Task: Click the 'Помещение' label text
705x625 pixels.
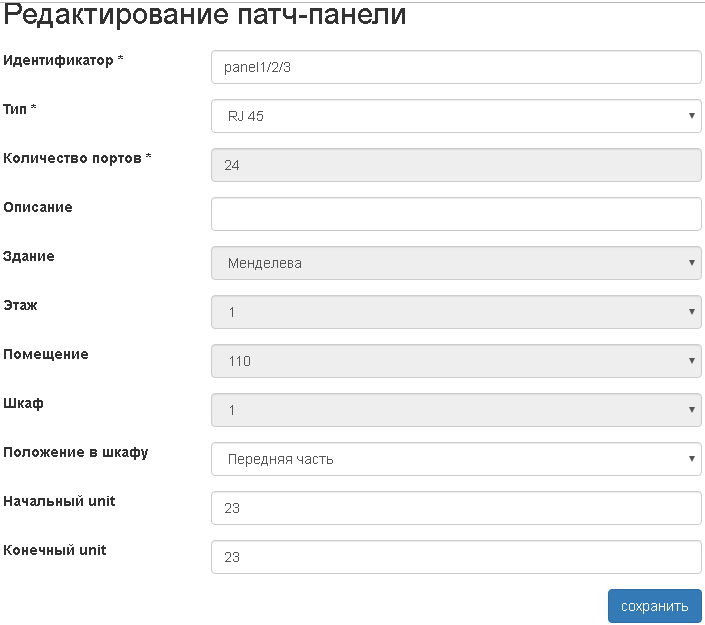Action: 46,354
